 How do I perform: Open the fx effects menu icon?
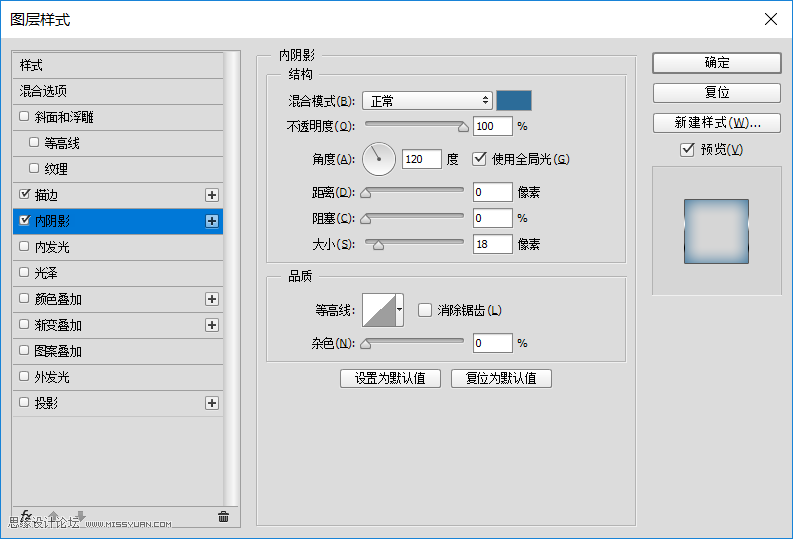click(27, 516)
